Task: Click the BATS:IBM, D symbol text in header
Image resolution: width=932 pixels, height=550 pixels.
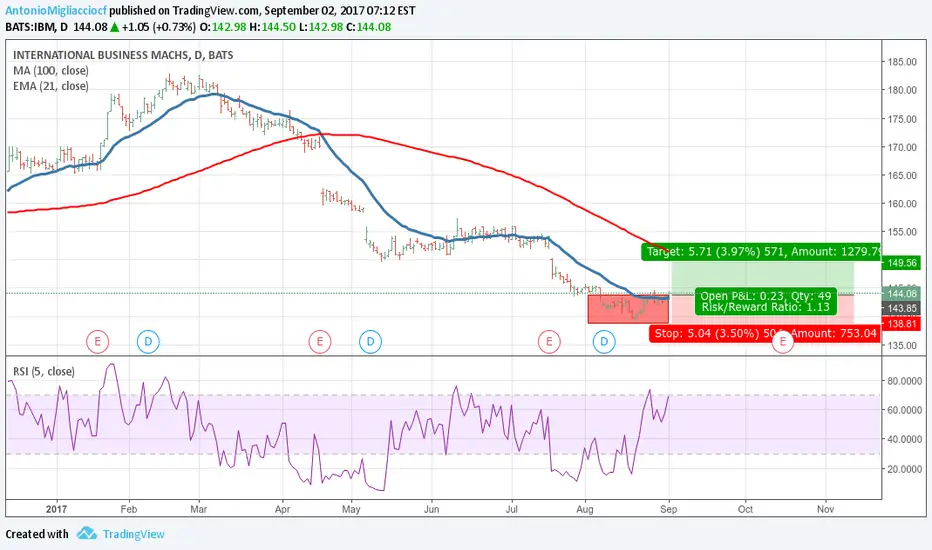Action: tap(36, 27)
